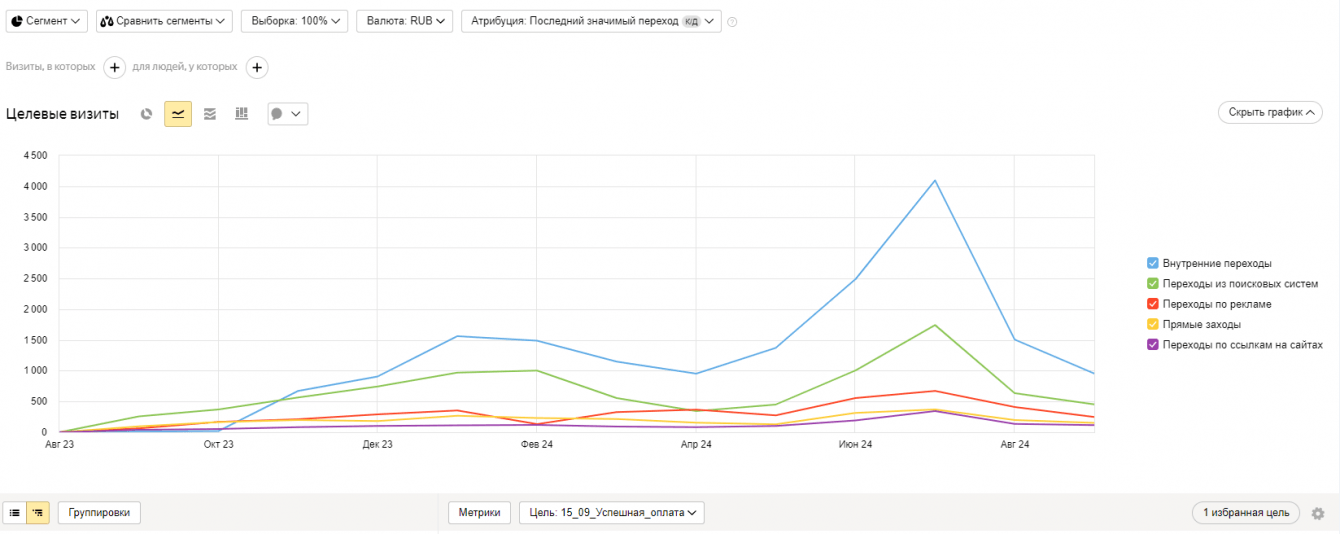Expand 'Валюта: RUB' currency dropdown

pos(404,21)
